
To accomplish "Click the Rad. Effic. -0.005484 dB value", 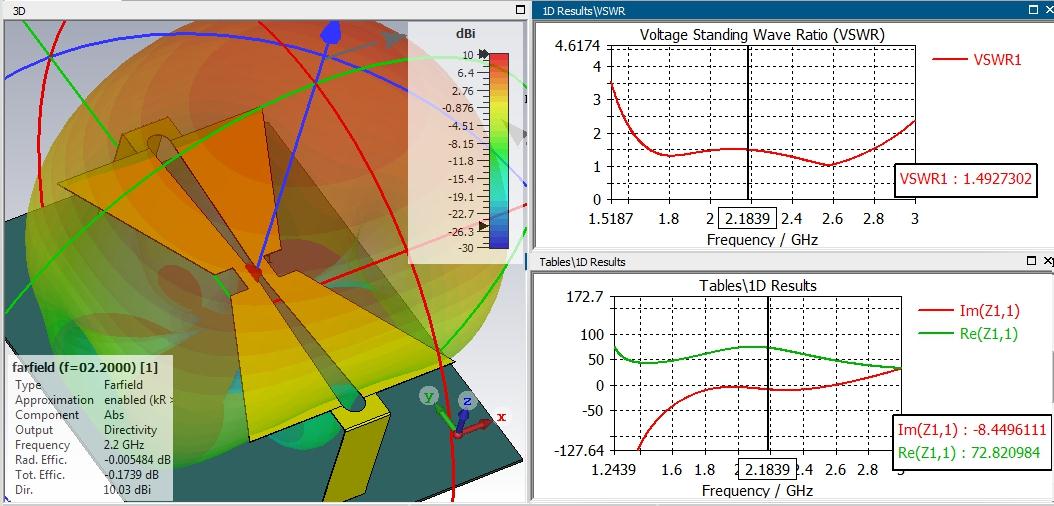I will 137,460.
